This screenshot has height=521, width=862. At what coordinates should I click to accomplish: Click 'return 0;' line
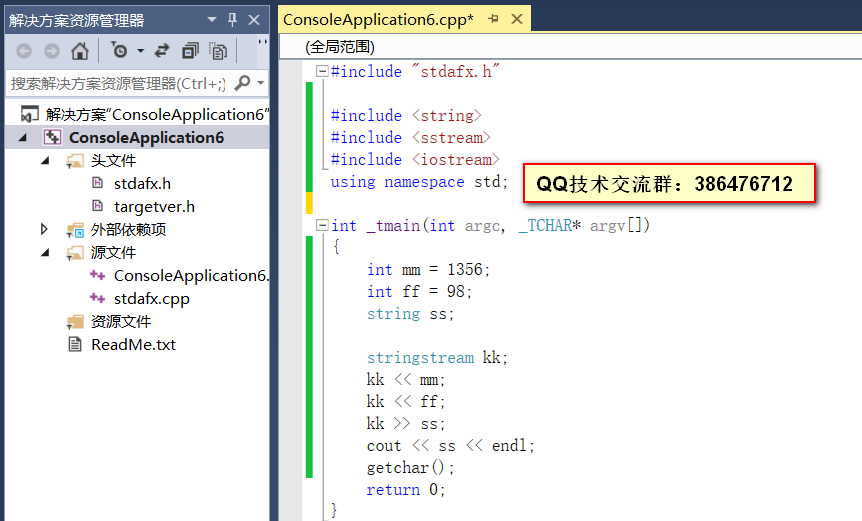pos(406,489)
